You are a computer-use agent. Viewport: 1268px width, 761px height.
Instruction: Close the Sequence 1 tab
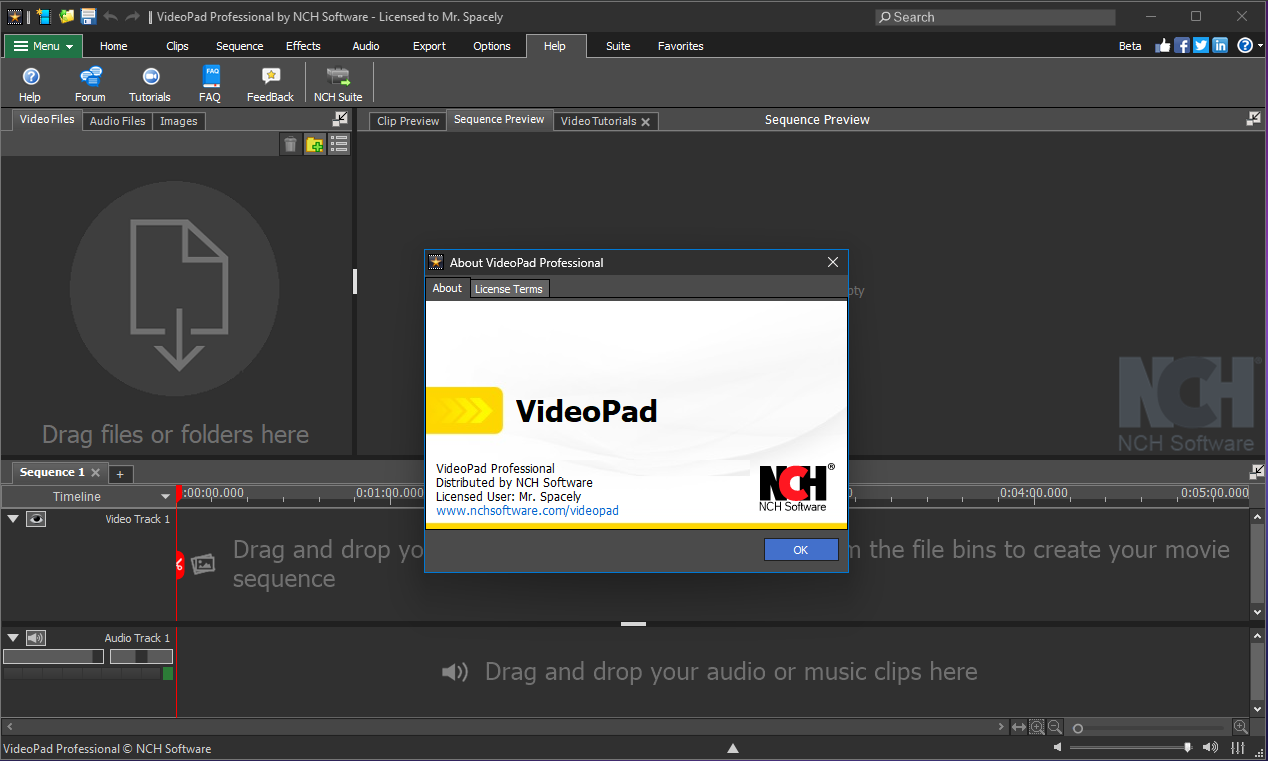tap(96, 473)
